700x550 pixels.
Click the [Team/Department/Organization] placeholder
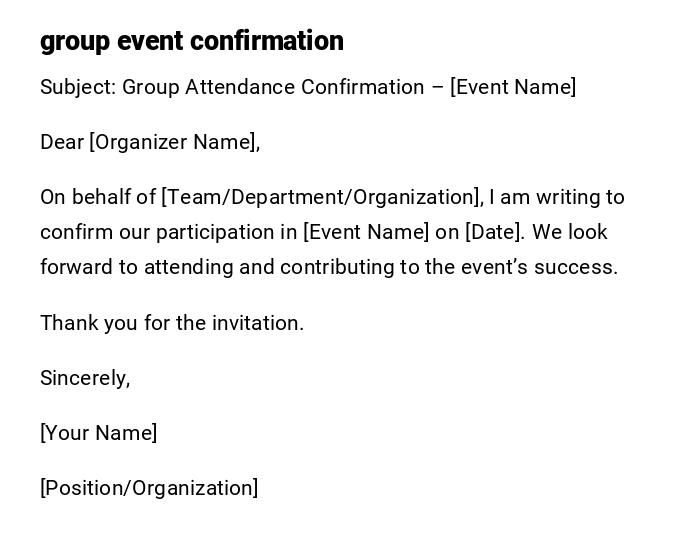(322, 197)
